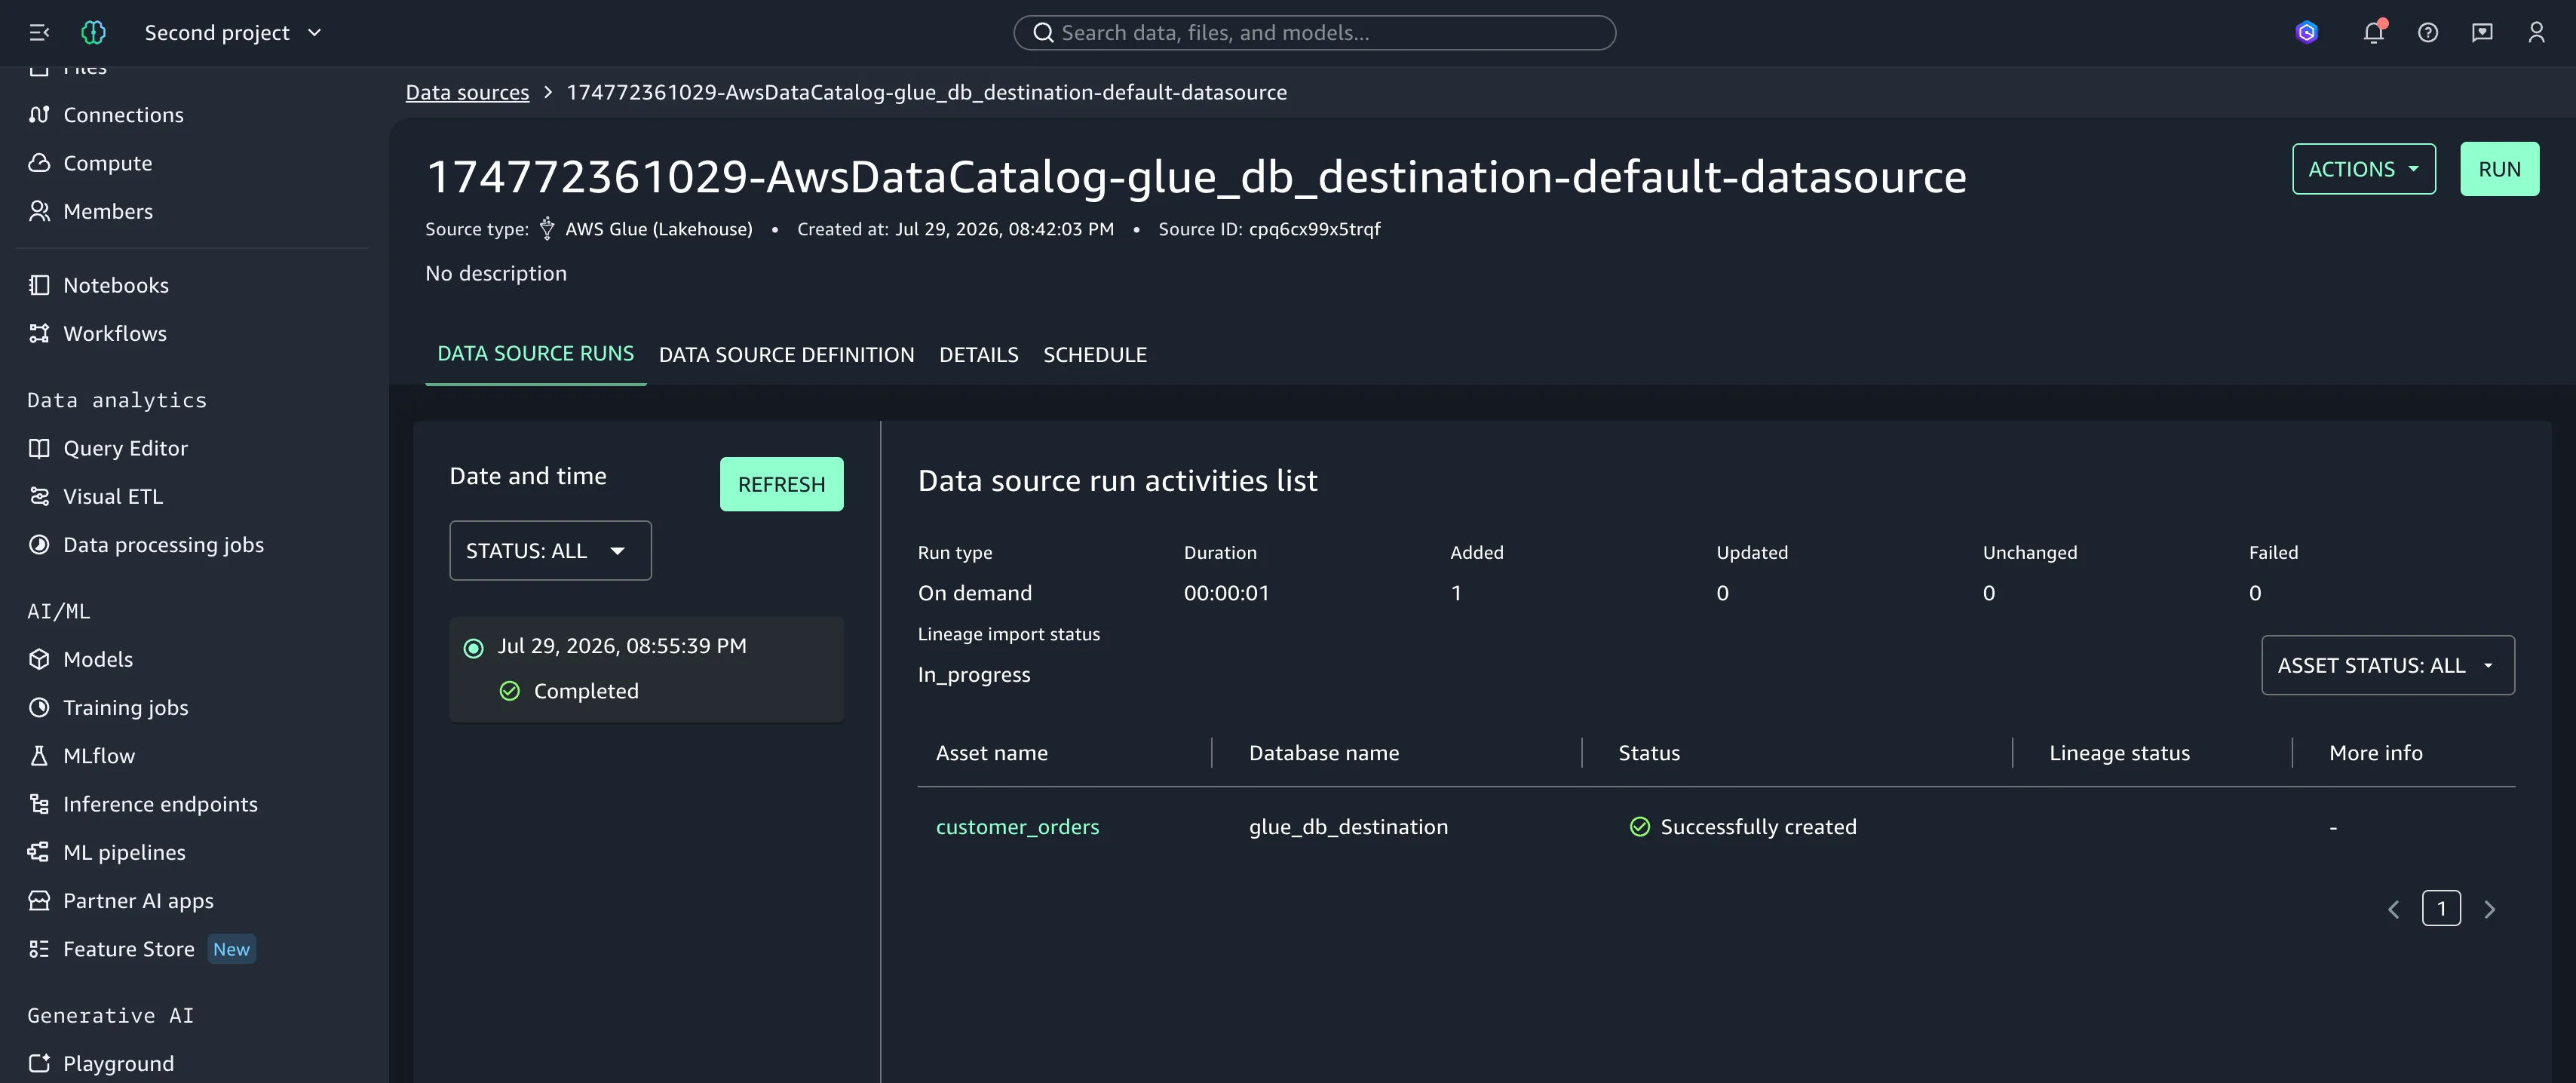Click the glue_db_destination database cell

(x=1347, y=826)
